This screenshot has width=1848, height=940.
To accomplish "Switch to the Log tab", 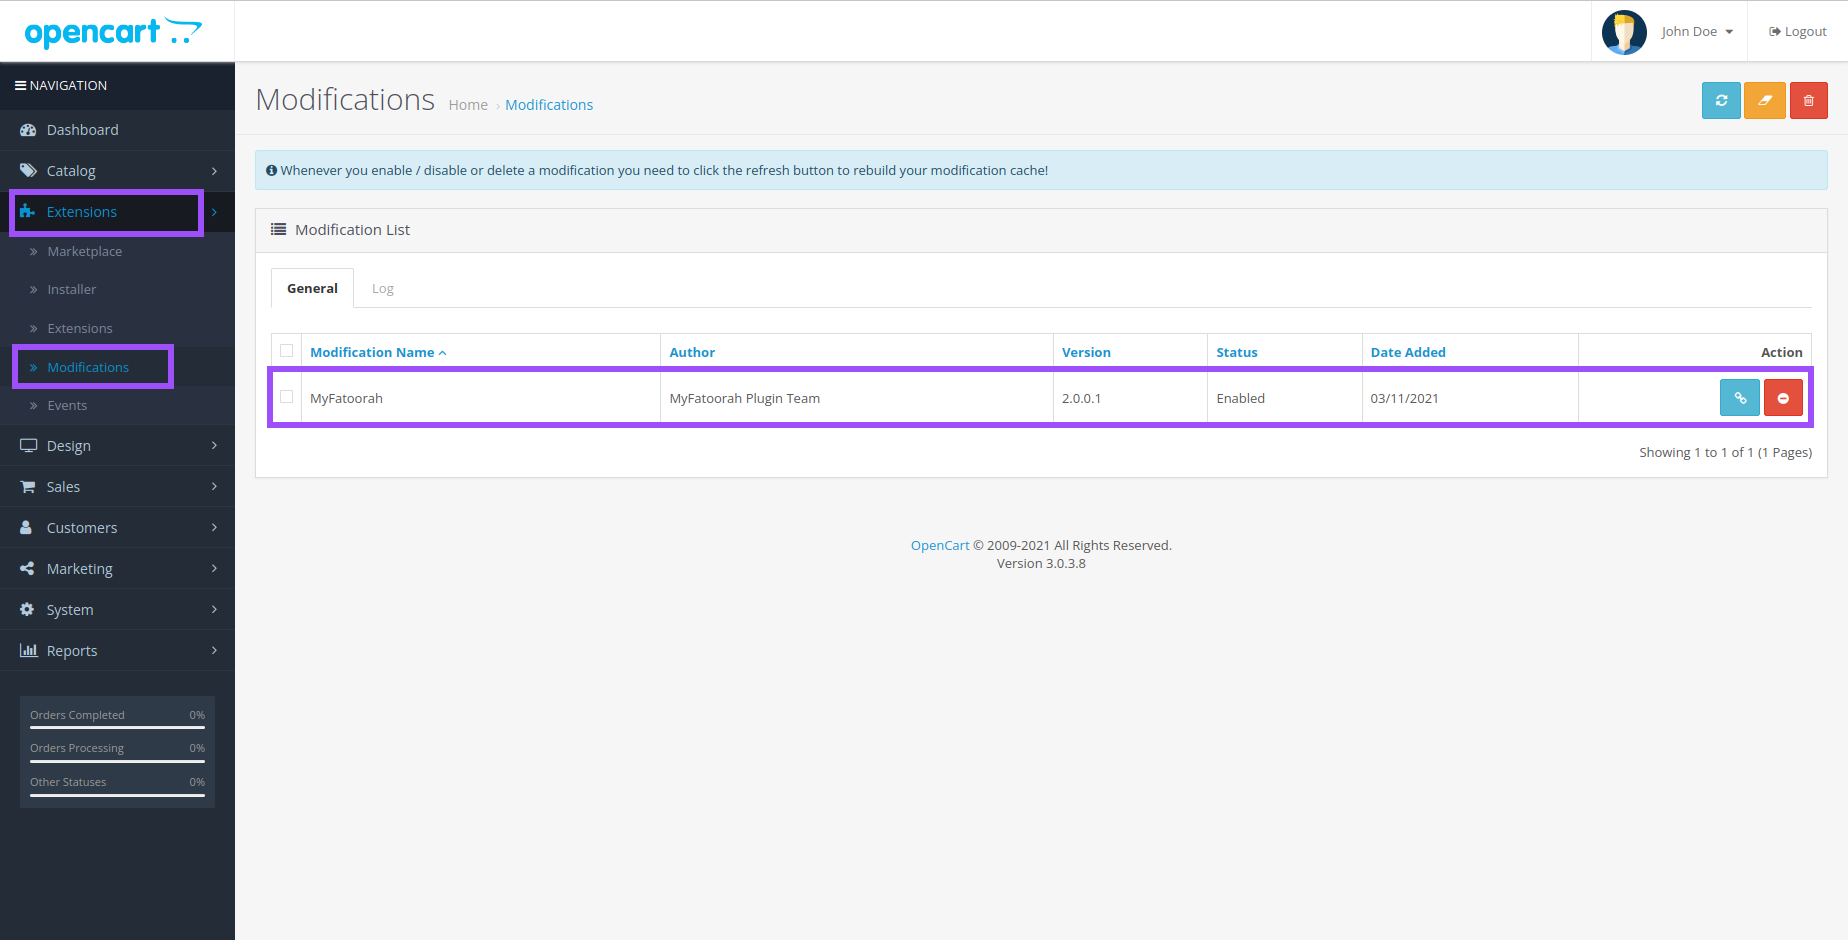I will tap(383, 288).
